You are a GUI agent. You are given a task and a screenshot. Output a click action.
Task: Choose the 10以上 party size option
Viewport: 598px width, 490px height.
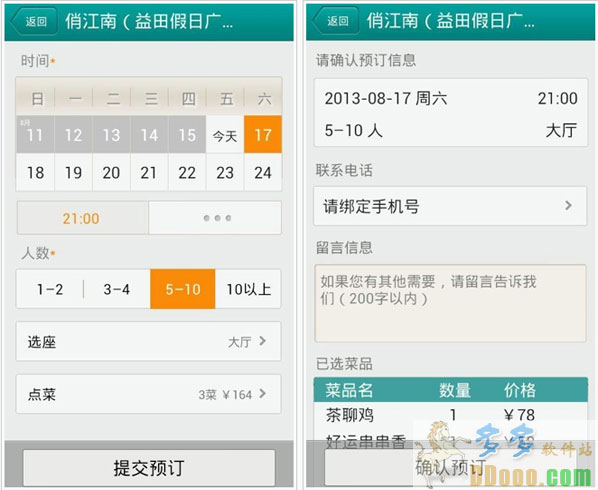tap(248, 289)
